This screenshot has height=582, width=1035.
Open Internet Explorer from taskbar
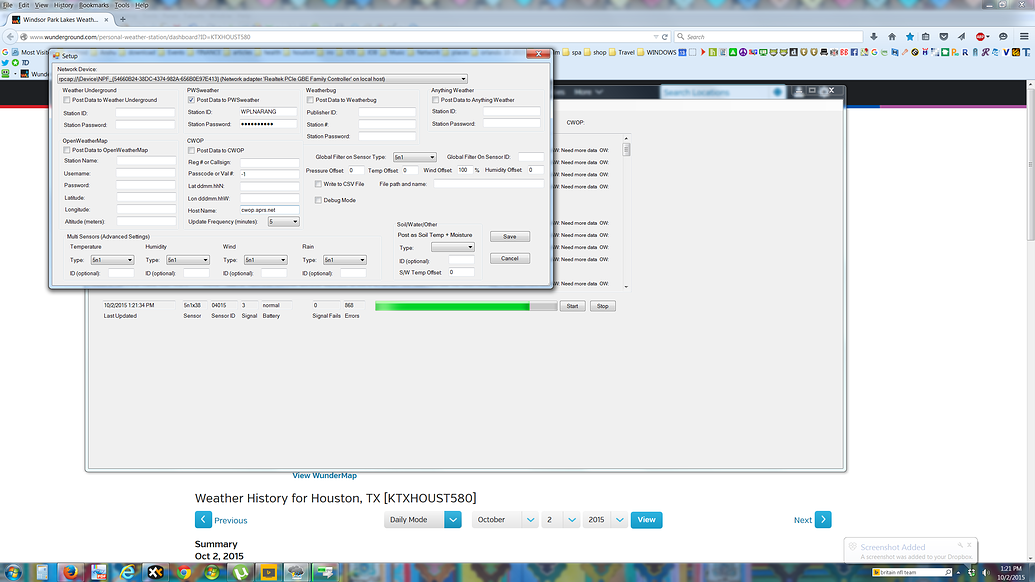pyautogui.click(x=127, y=572)
